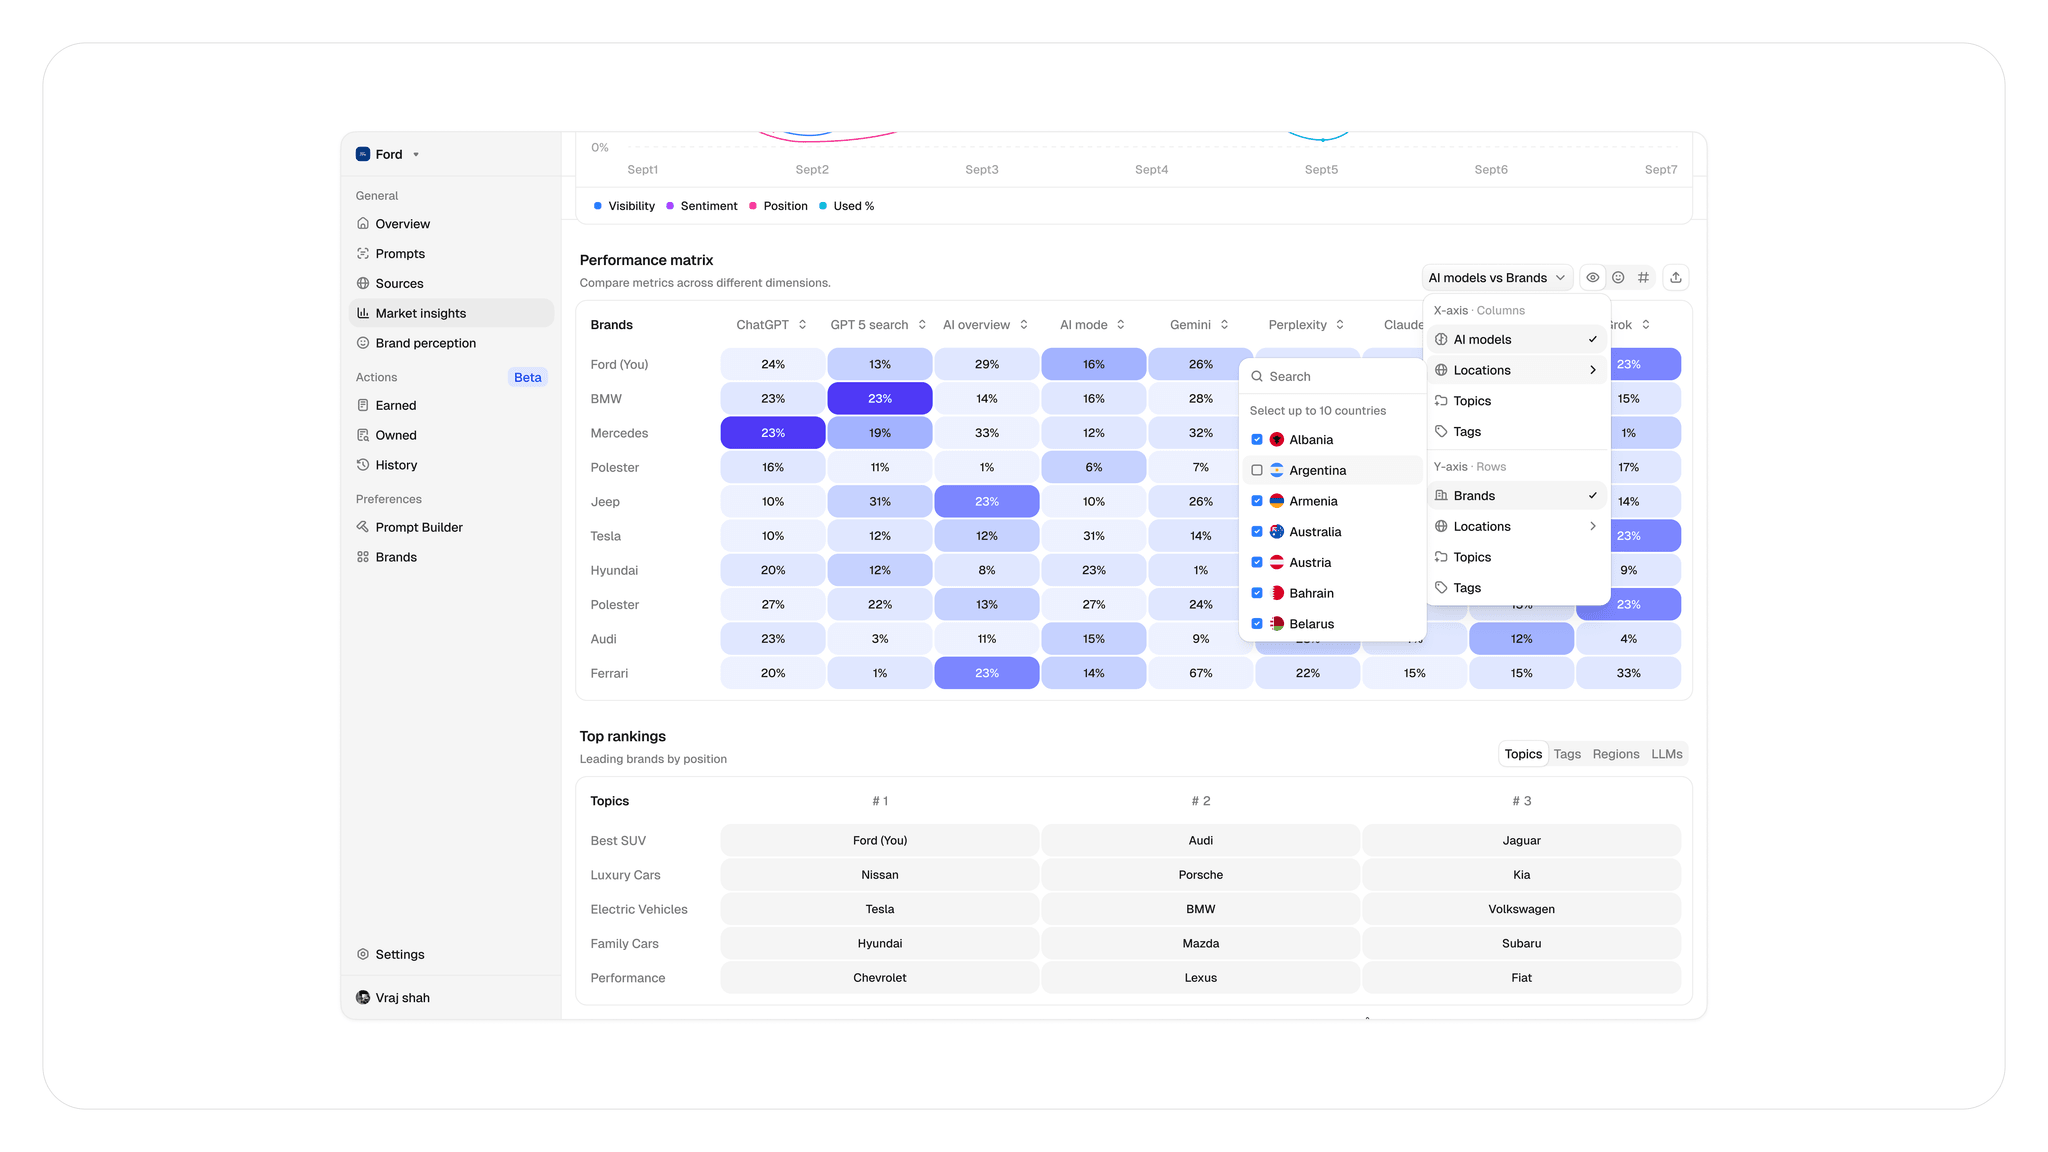Open the AI models vs Brands dropdown

(1496, 278)
